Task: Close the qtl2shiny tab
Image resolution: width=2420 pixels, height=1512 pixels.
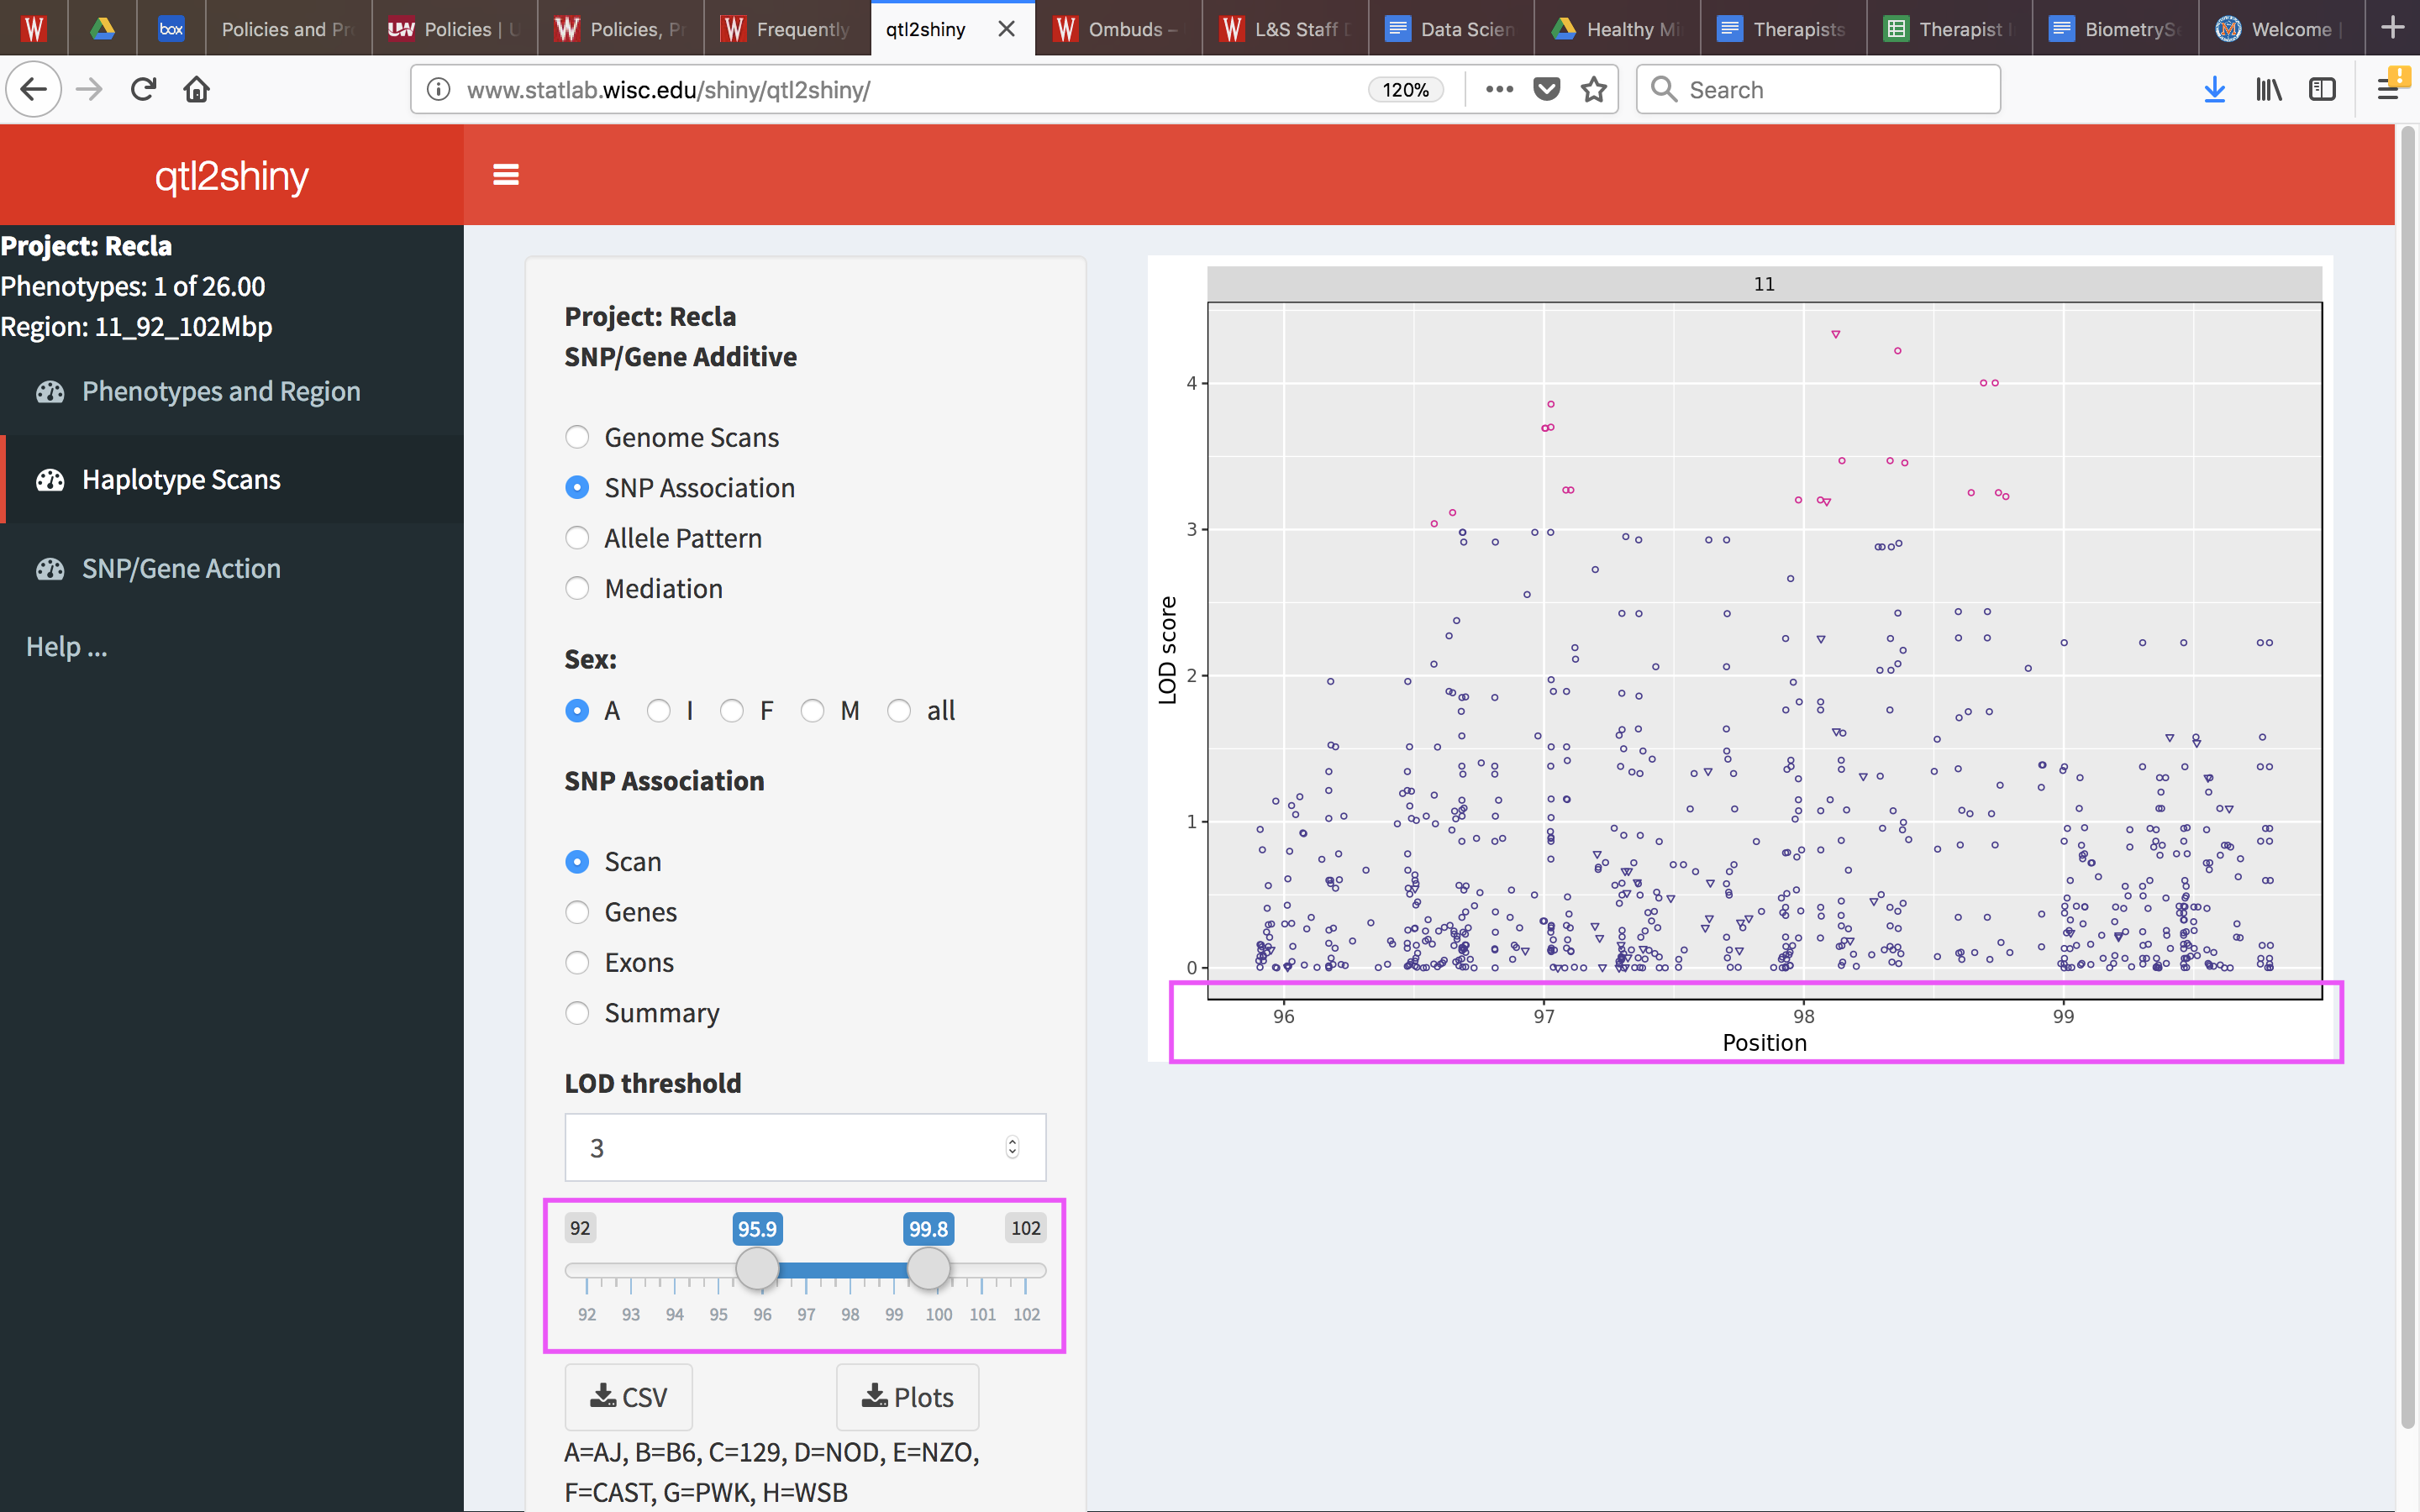Action: click(x=1006, y=29)
